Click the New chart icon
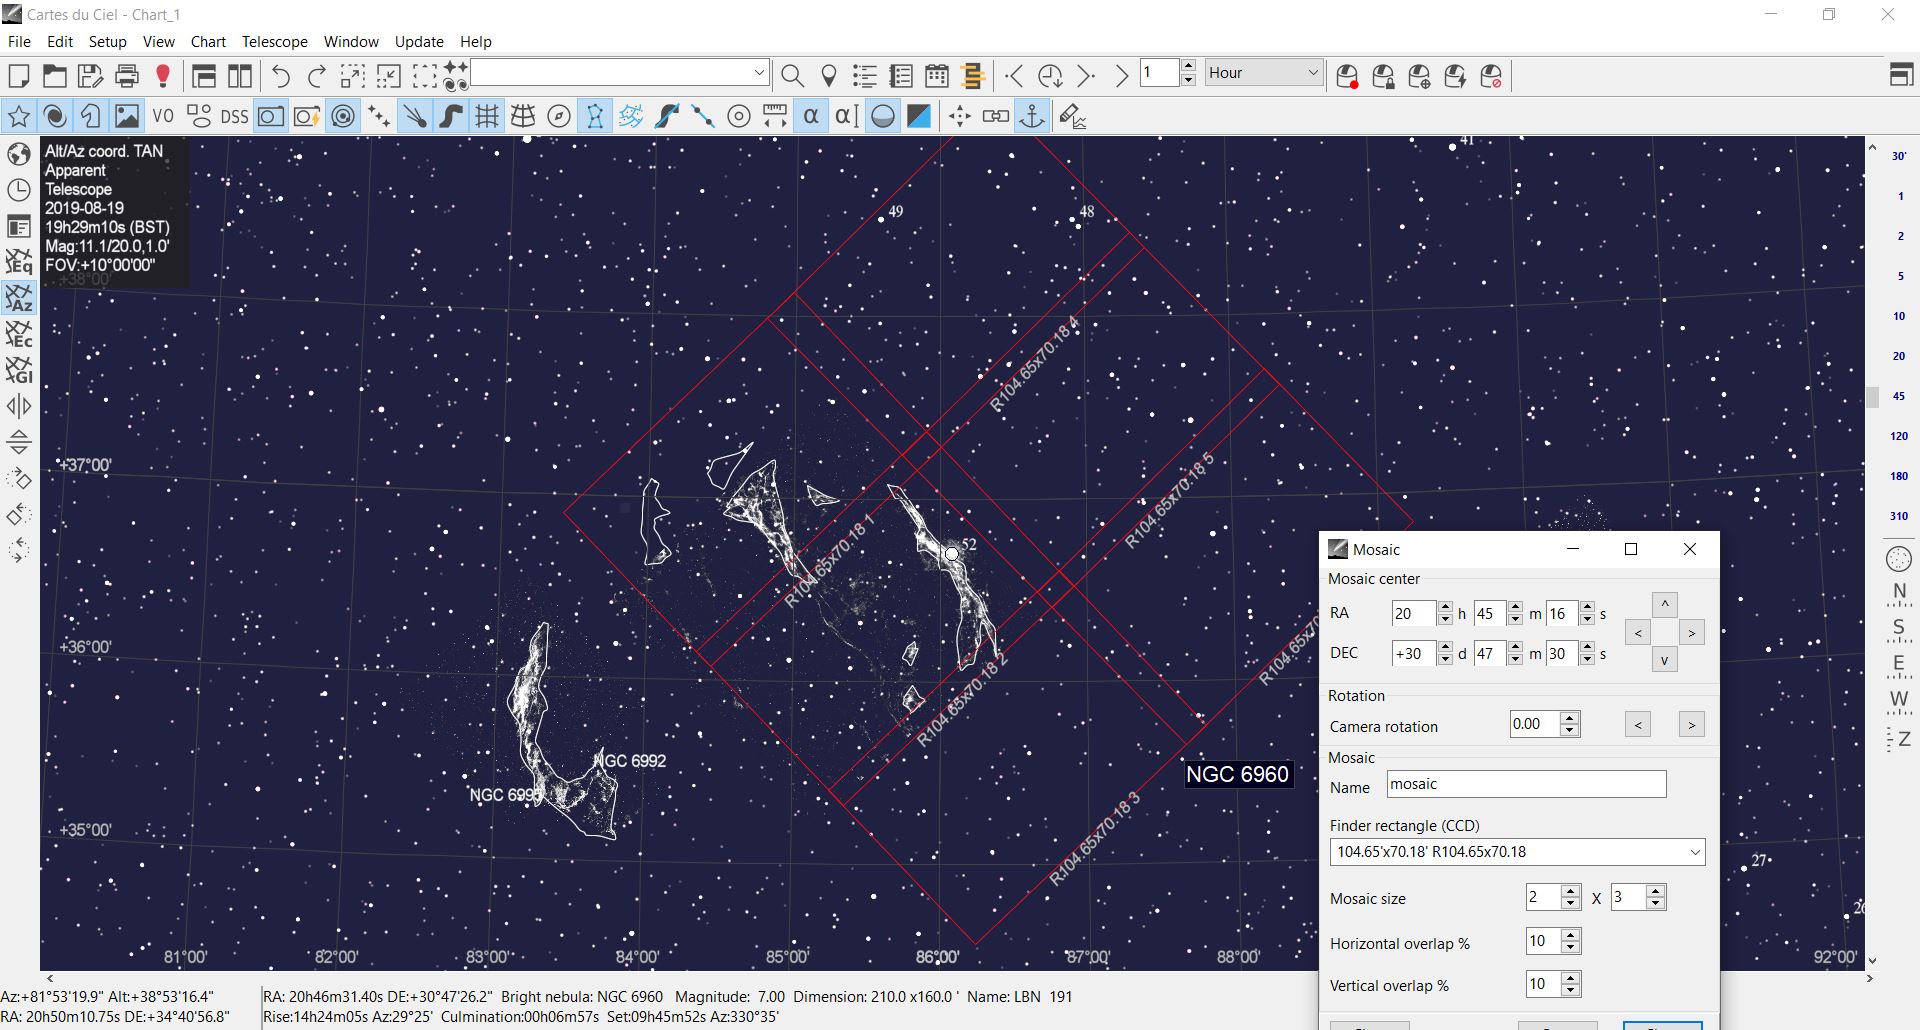This screenshot has width=1920, height=1030. pos(19,76)
